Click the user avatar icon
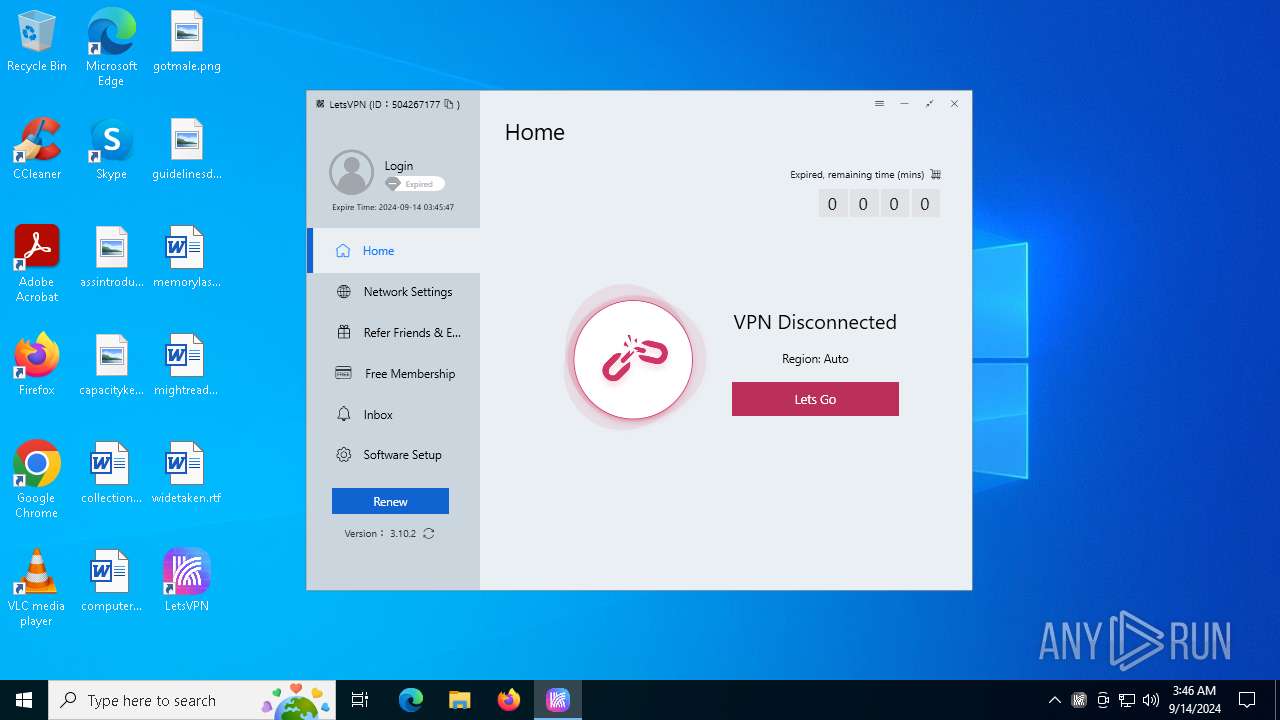Screen dimensions: 1280x720 pos(352,173)
